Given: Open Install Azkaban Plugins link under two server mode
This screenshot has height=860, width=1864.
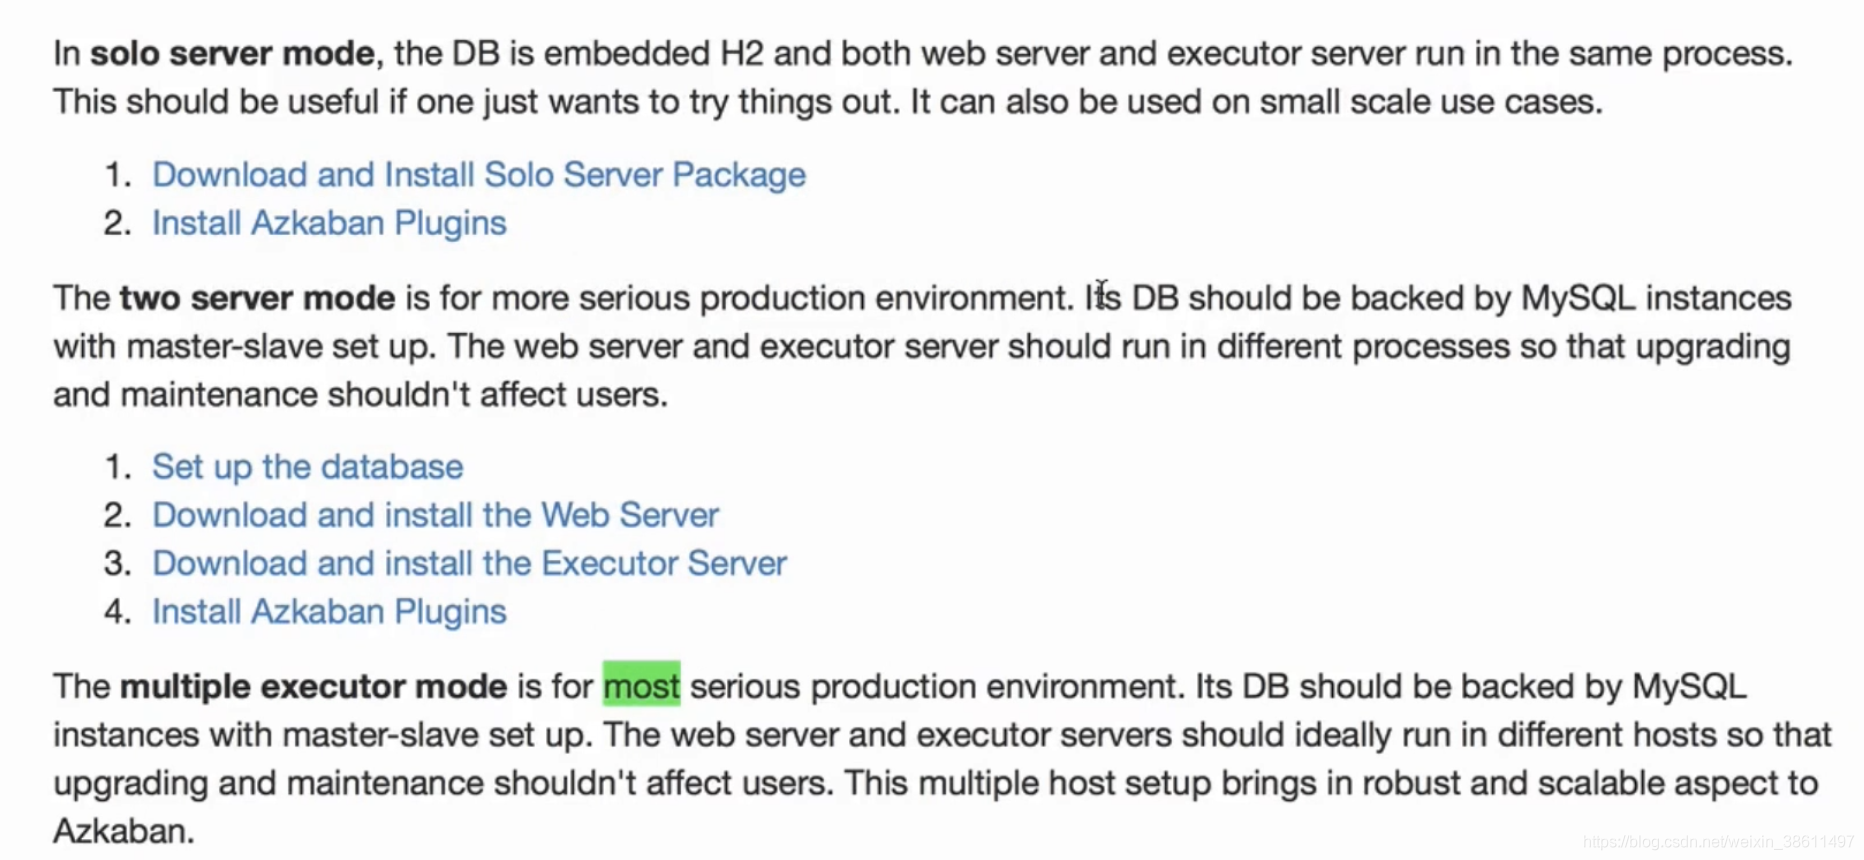Looking at the screenshot, I should click(329, 611).
